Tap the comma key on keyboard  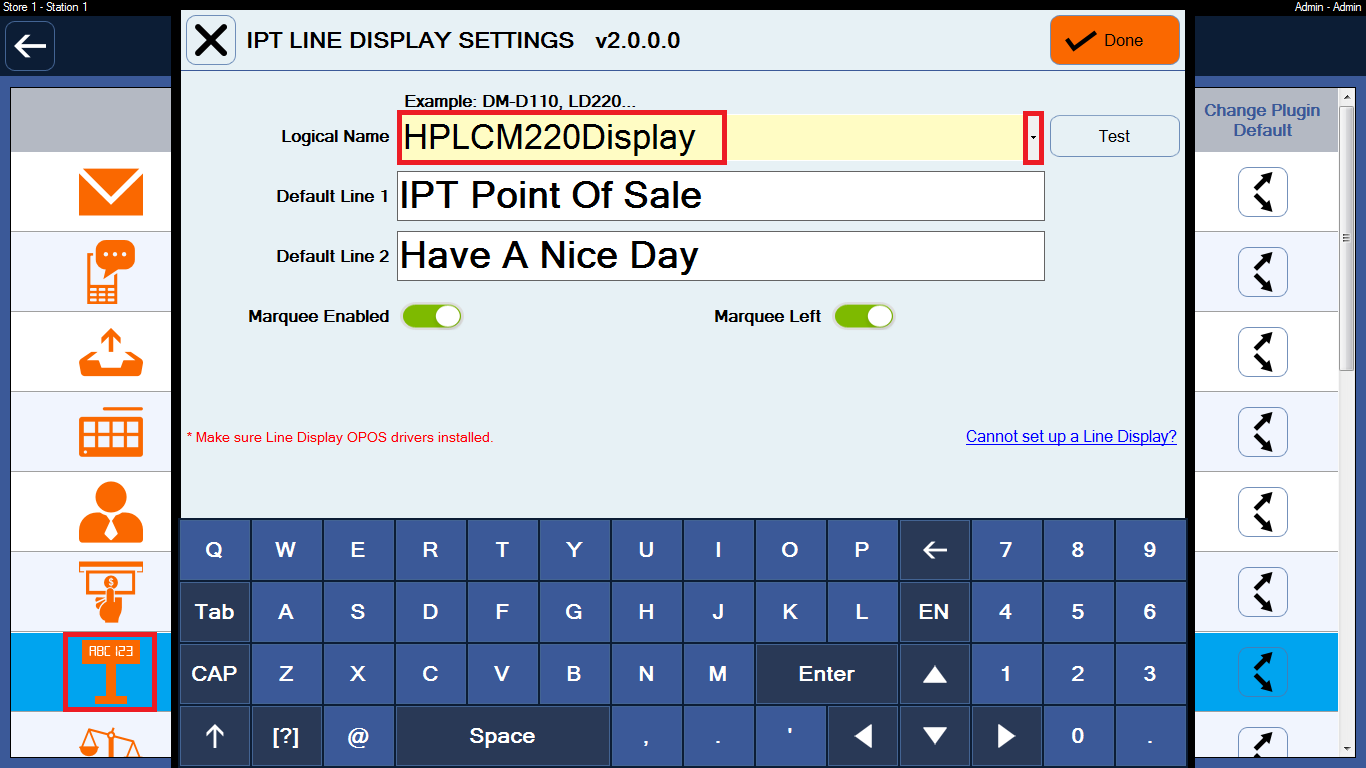click(646, 736)
